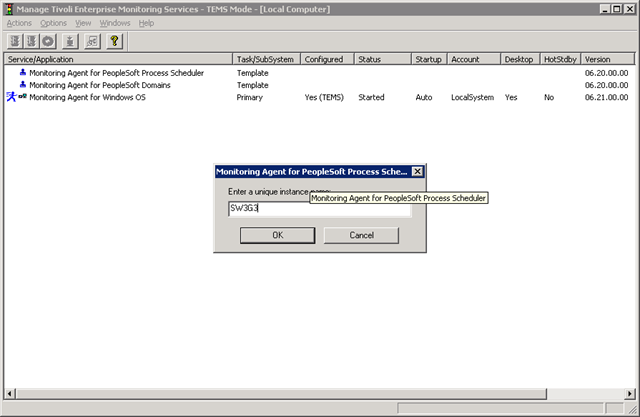Open the Actions menu

click(x=19, y=23)
